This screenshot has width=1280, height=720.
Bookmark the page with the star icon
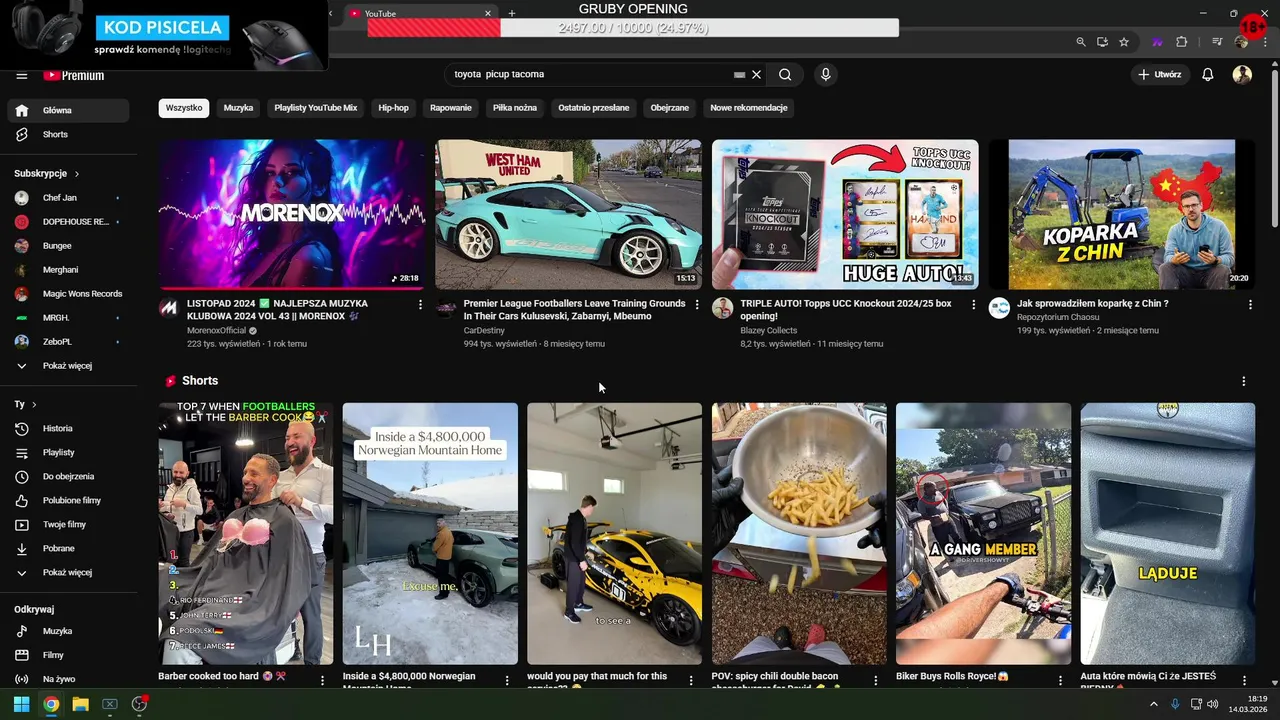1124,42
